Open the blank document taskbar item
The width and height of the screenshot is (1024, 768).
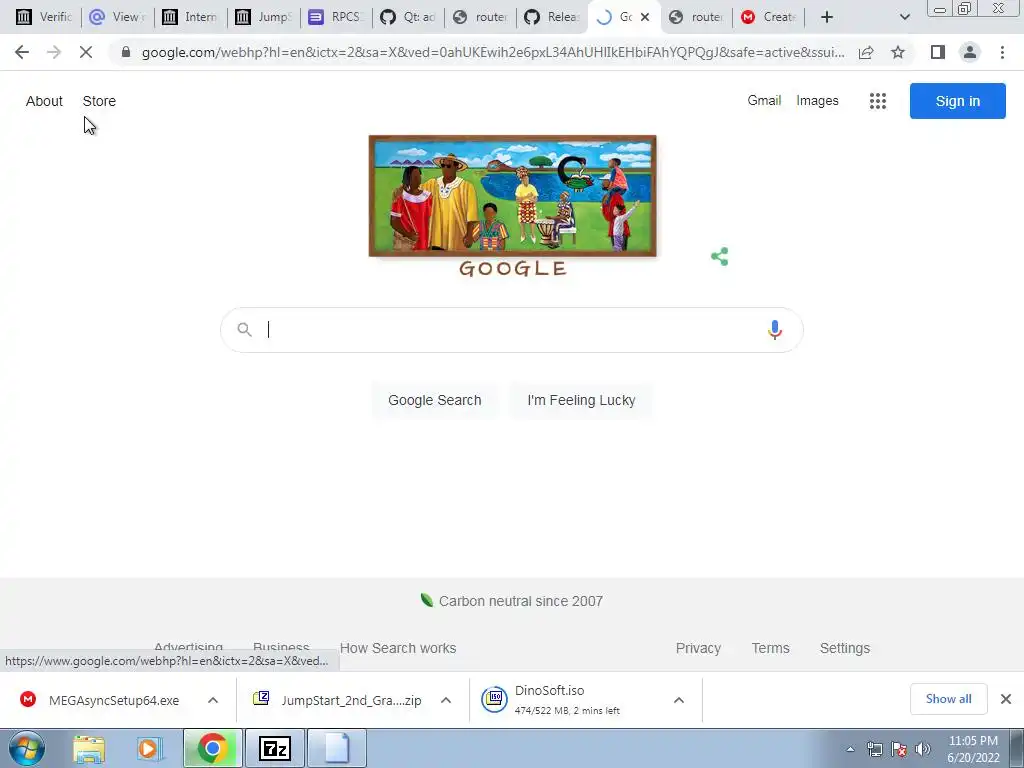[336, 748]
